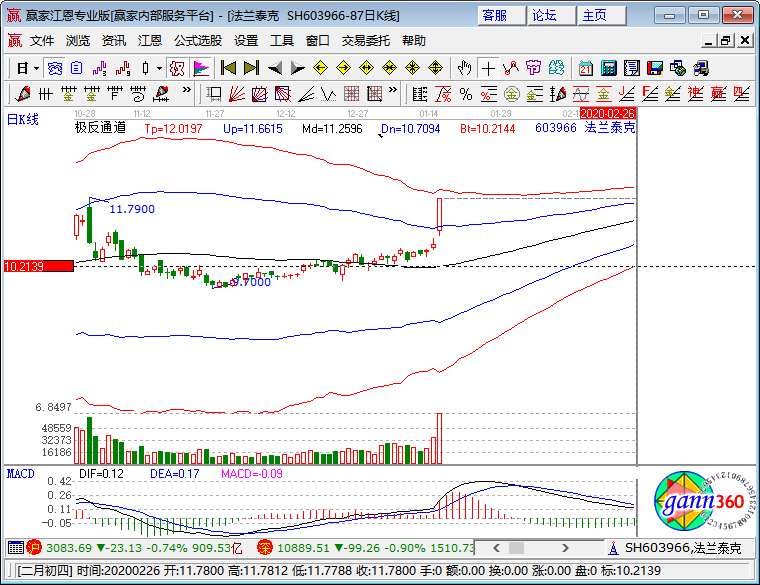Select the zigzag wave line tool
The height and width of the screenshot is (585, 760).
(x=329, y=94)
